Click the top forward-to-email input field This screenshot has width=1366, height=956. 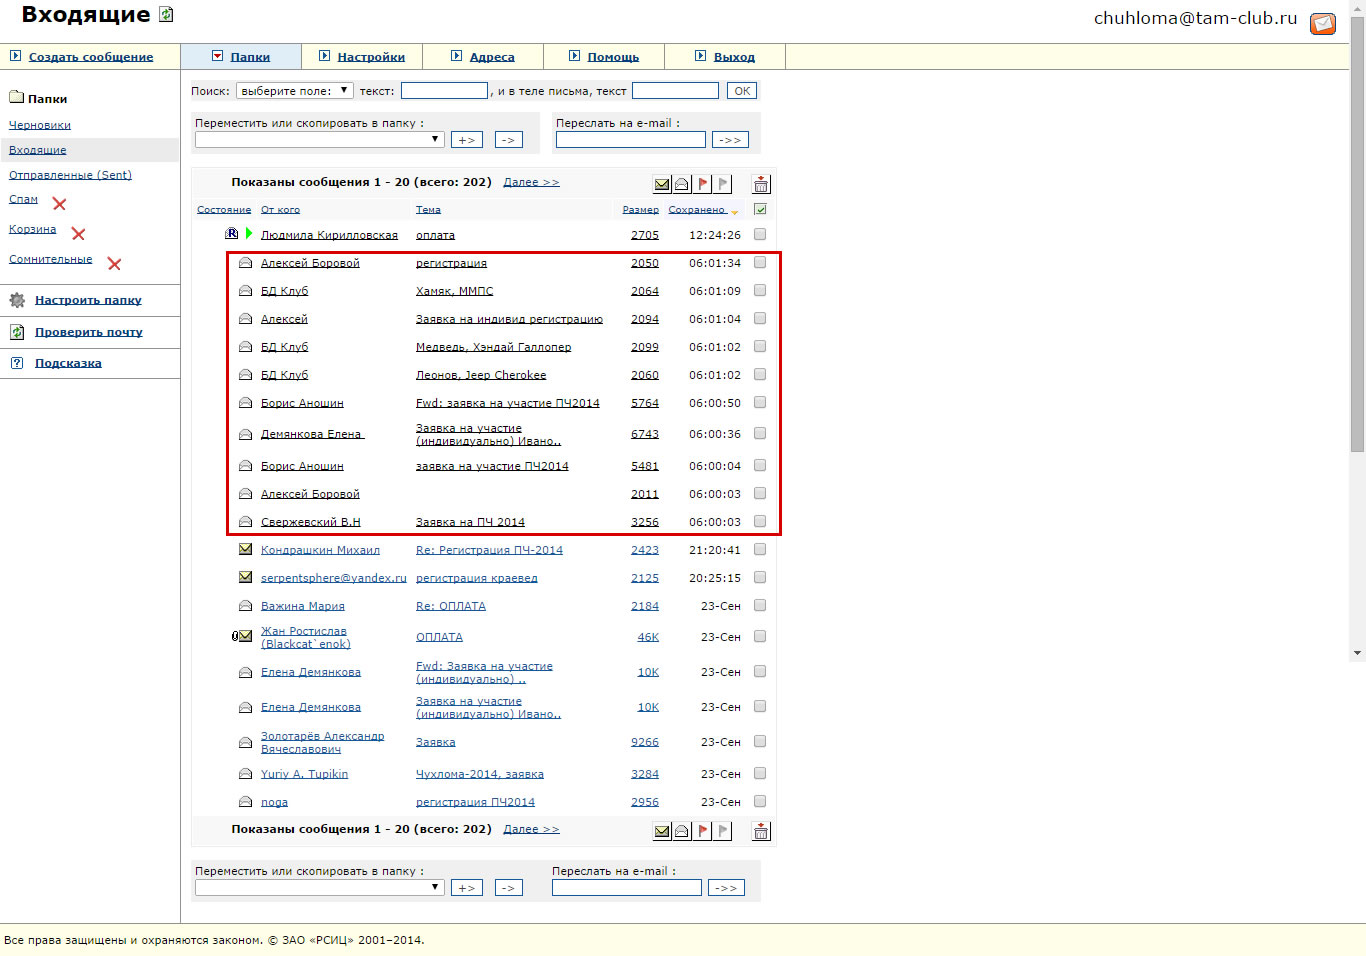pos(630,140)
